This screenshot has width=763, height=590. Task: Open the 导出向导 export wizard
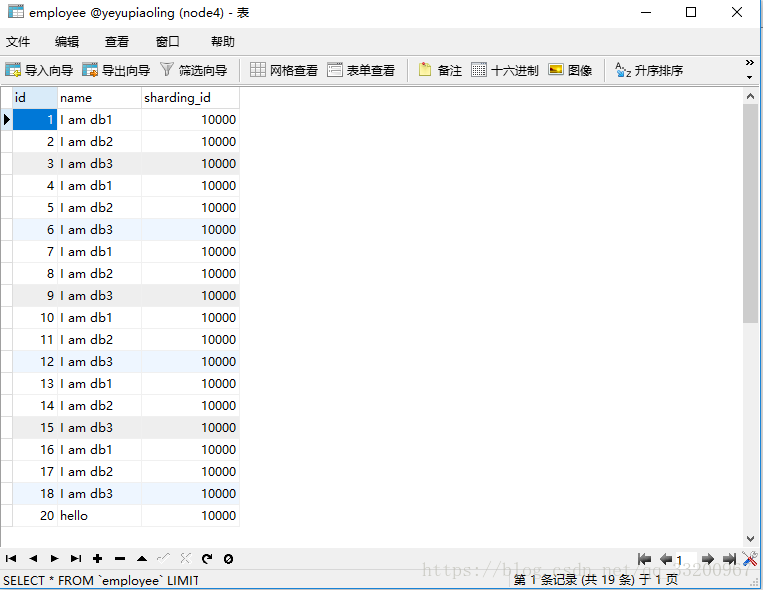coord(116,70)
